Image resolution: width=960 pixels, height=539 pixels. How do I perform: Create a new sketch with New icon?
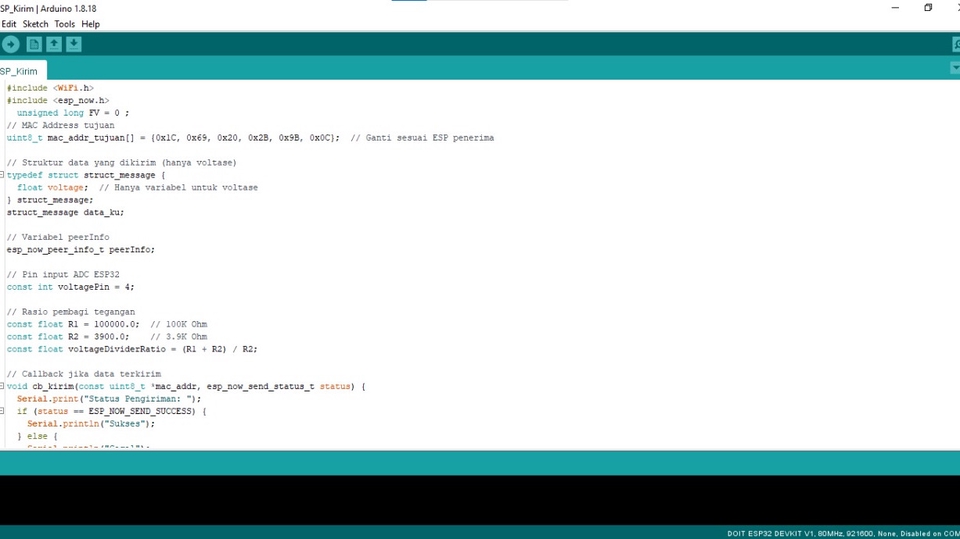click(x=34, y=44)
